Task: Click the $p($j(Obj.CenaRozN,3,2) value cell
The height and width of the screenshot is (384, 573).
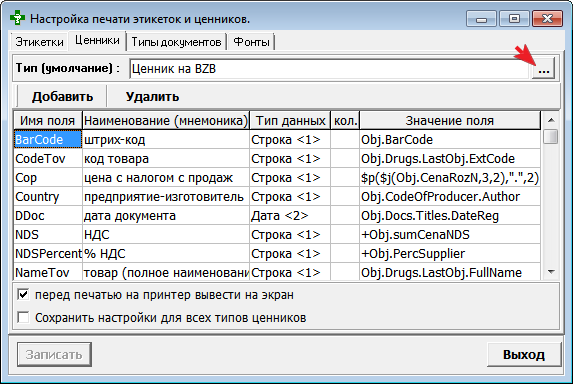Action: pos(450,178)
